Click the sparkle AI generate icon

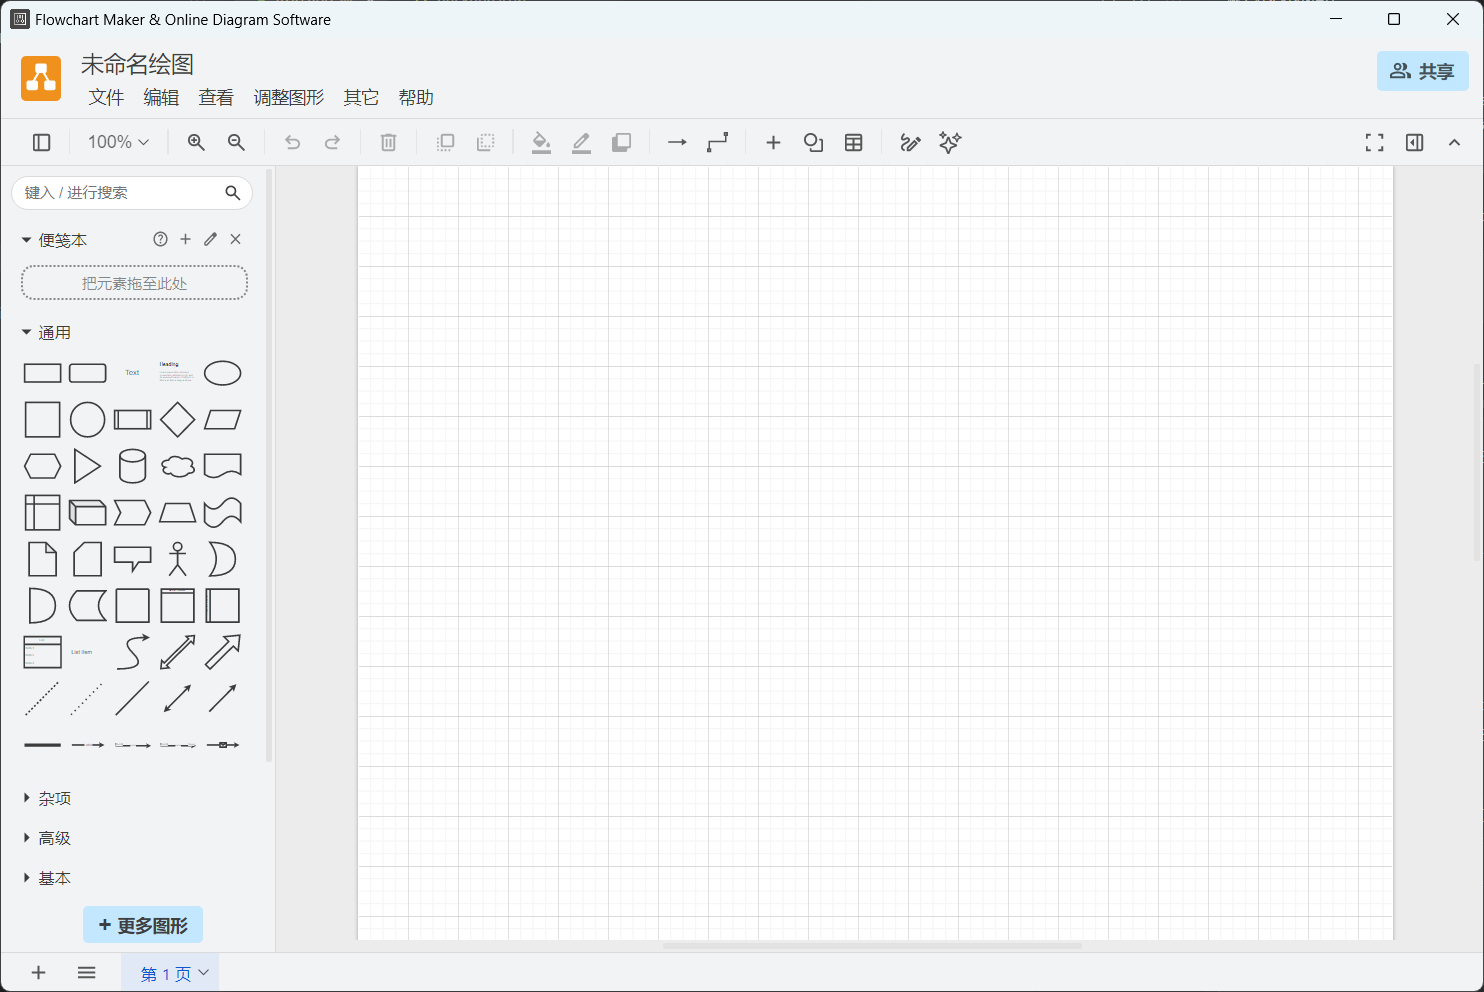click(x=950, y=143)
